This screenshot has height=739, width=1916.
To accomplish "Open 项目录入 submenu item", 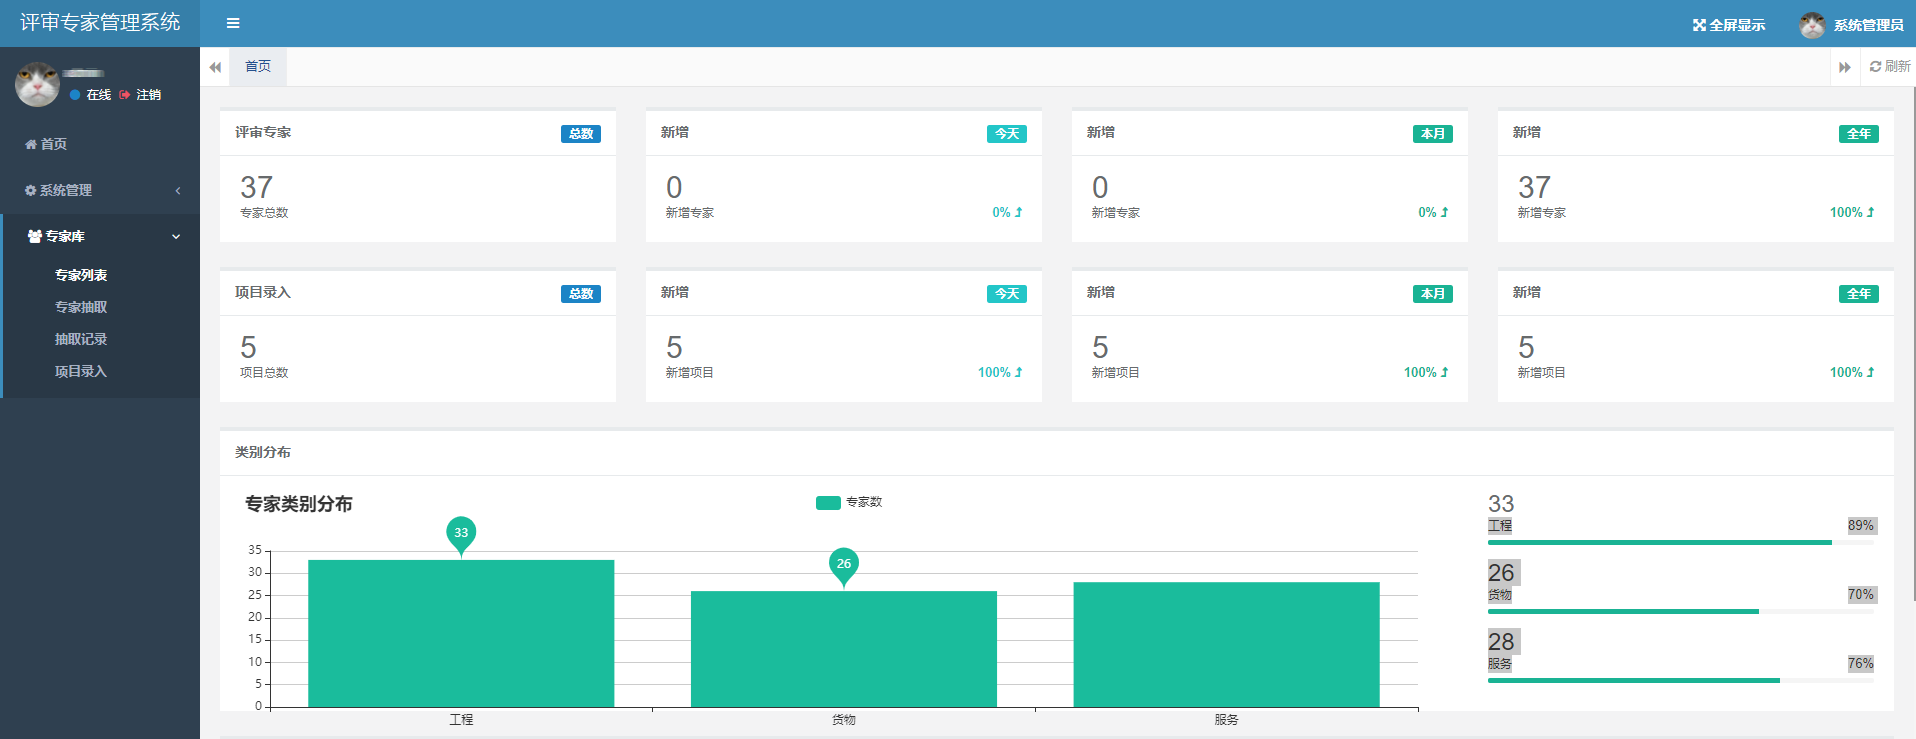I will [81, 371].
